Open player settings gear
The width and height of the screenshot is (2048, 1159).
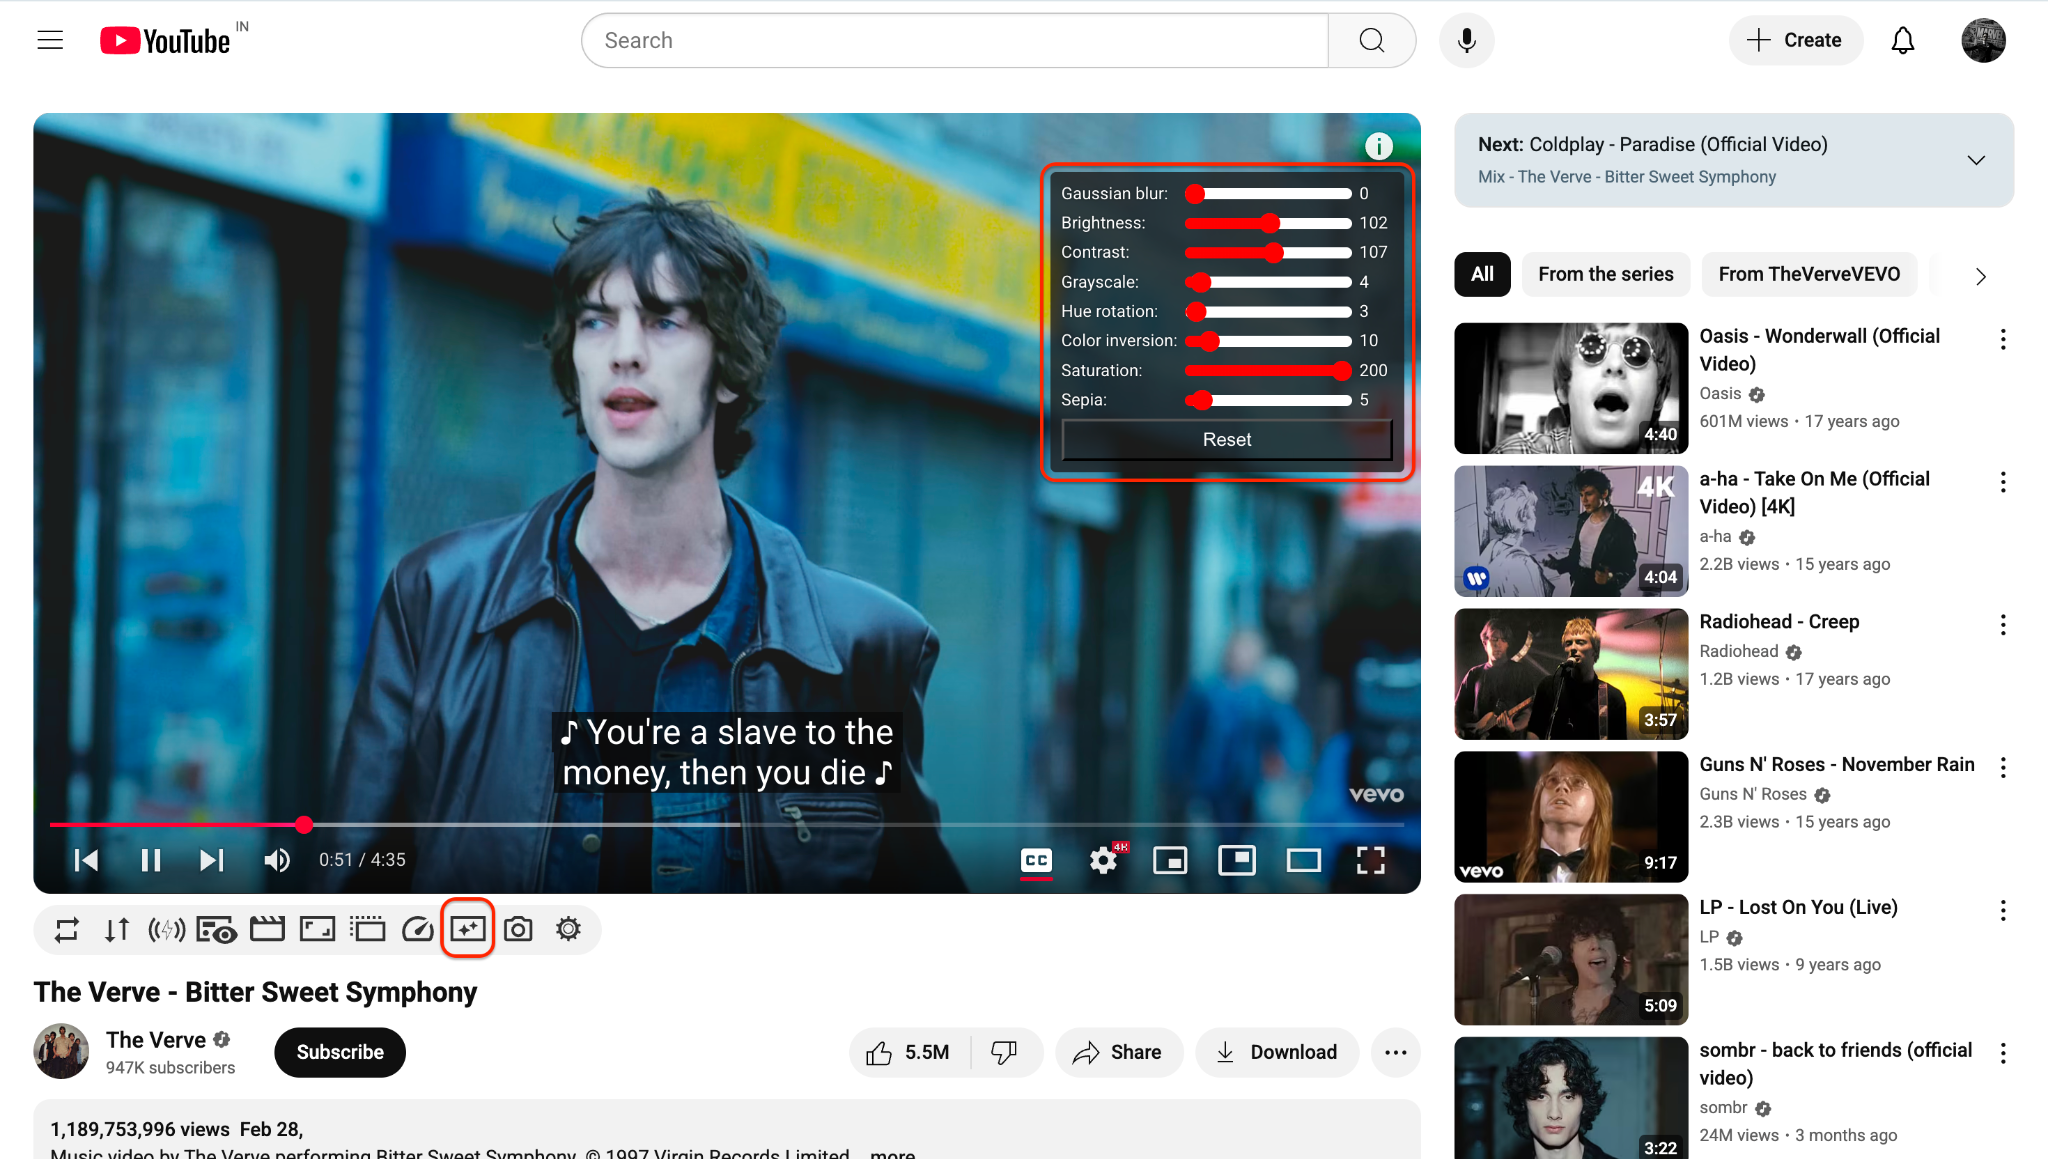pyautogui.click(x=1104, y=860)
